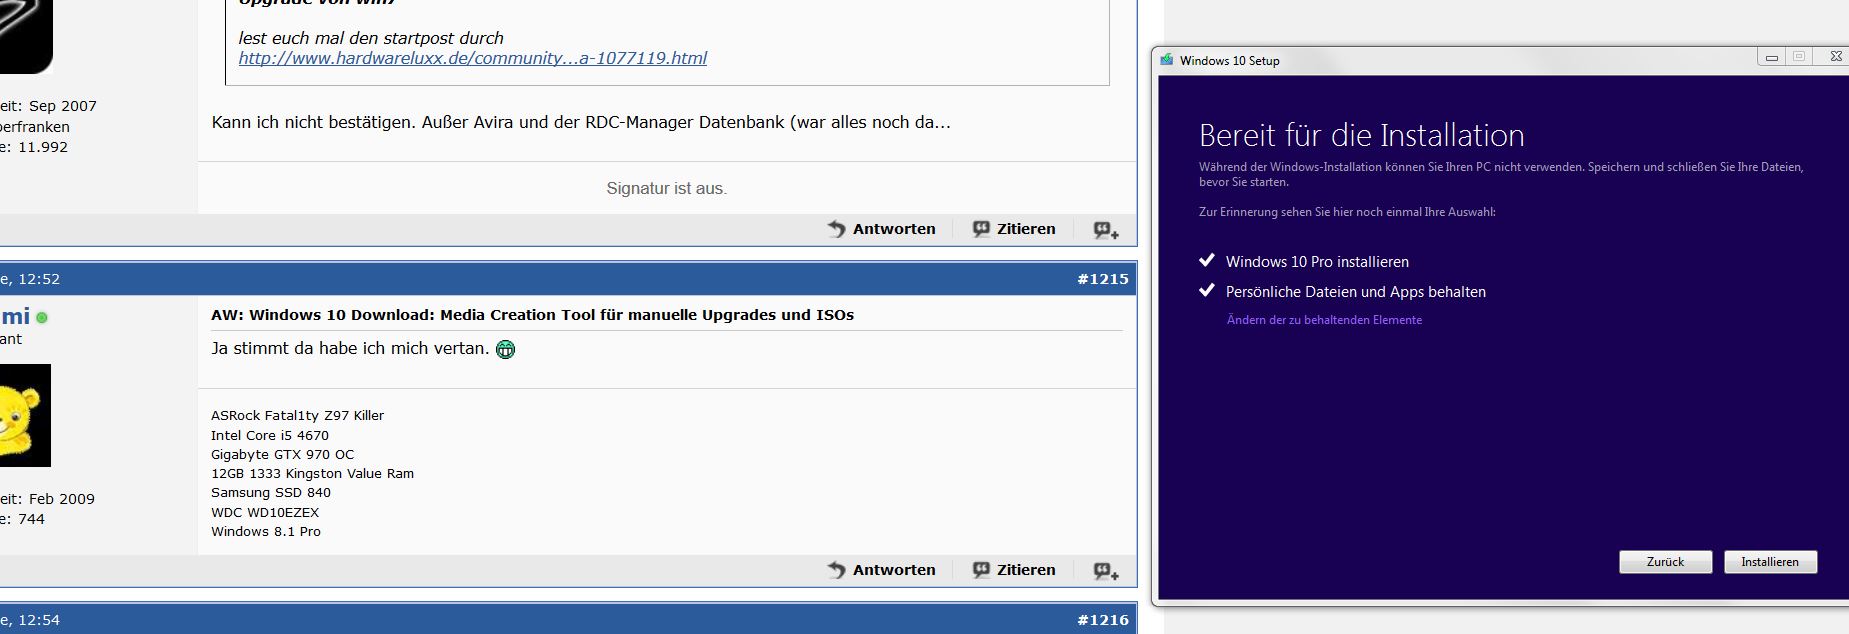Open post number #1215 permalink
Screen dimensions: 1849x634
point(1102,279)
